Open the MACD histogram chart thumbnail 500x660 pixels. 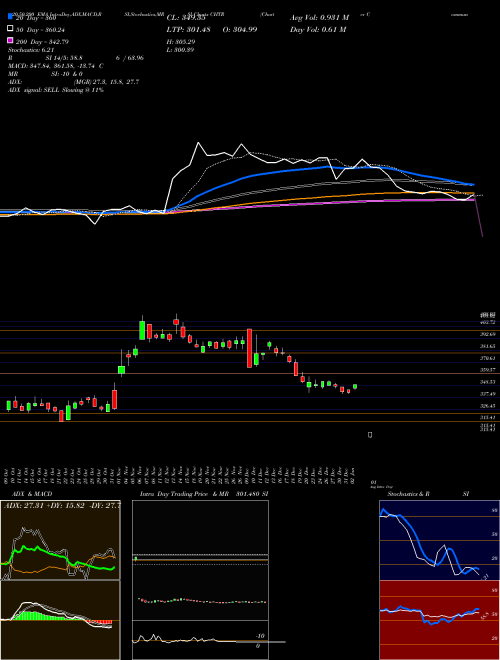(60, 620)
